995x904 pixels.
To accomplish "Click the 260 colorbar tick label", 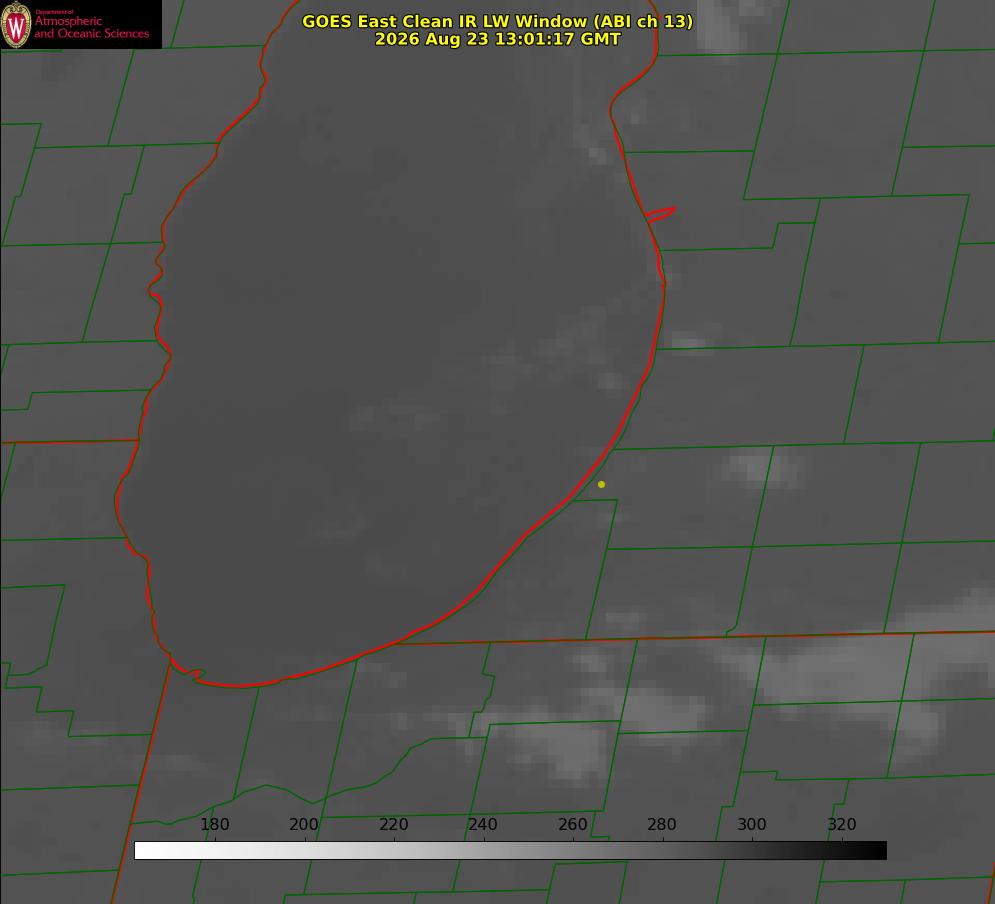I will pyautogui.click(x=572, y=824).
